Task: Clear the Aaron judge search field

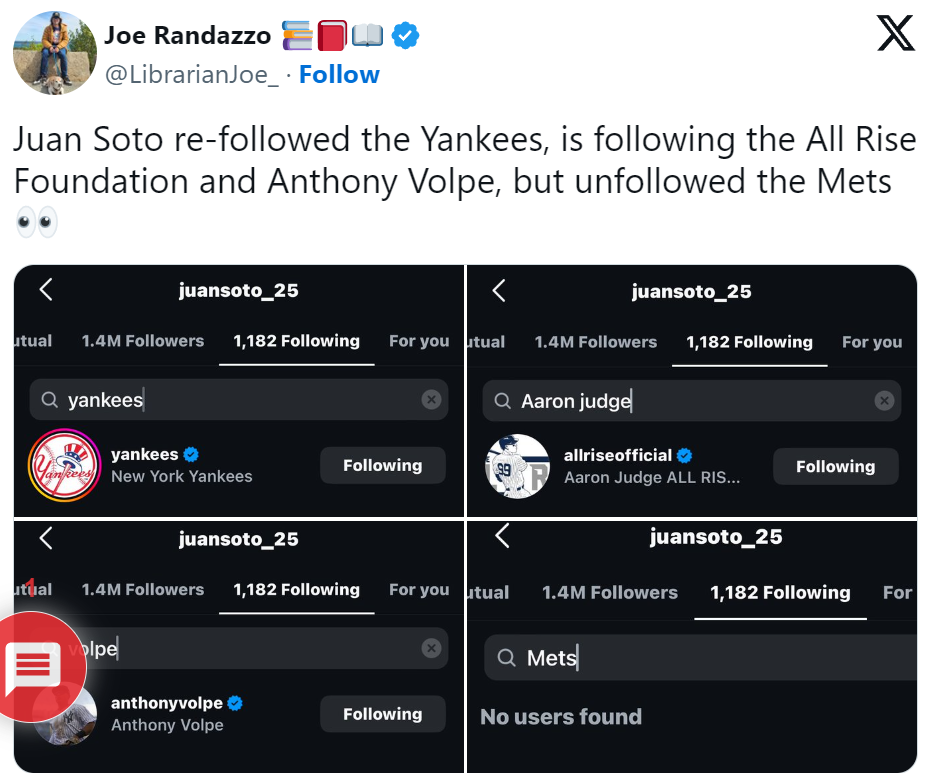Action: click(884, 401)
